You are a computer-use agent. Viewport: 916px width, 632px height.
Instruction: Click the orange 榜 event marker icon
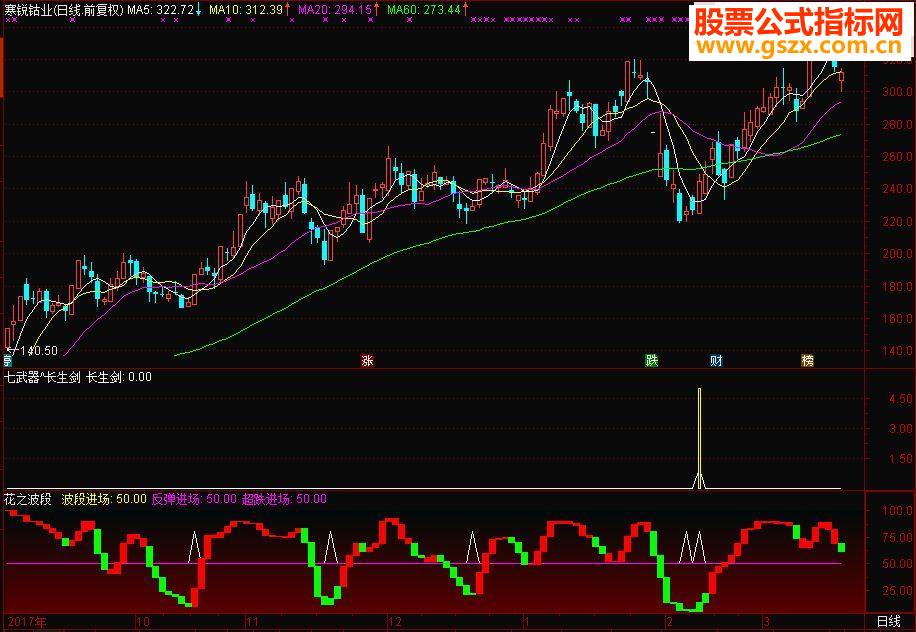807,361
